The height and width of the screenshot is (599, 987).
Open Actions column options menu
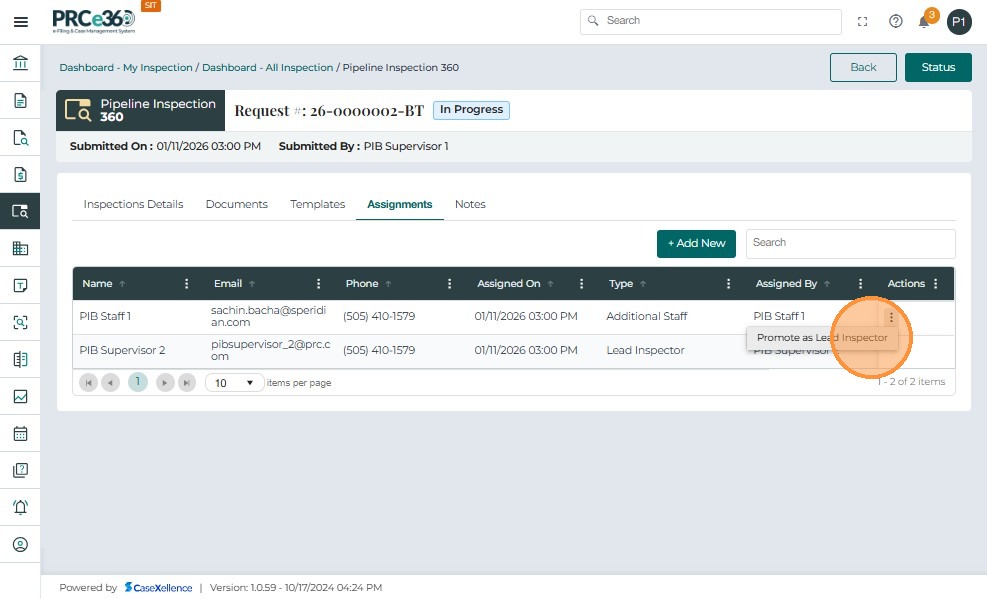click(936, 284)
